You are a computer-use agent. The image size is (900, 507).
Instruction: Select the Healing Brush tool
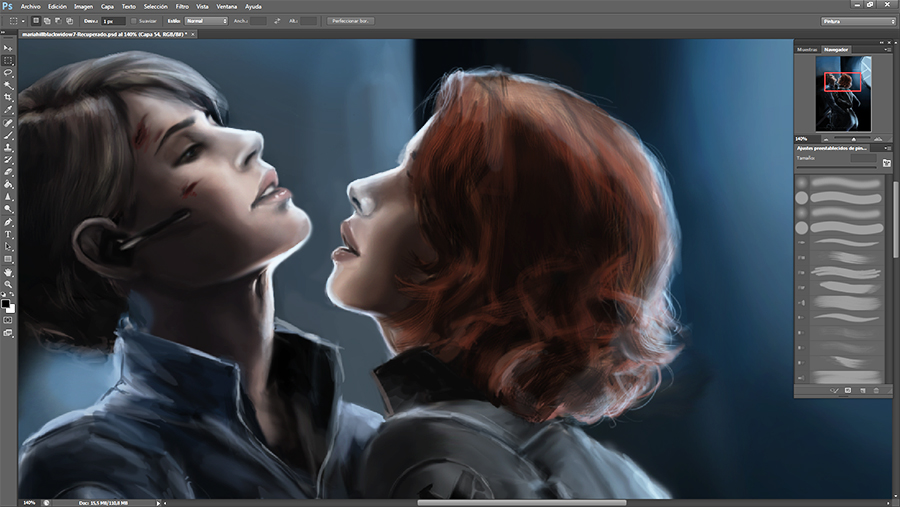pyautogui.click(x=8, y=123)
